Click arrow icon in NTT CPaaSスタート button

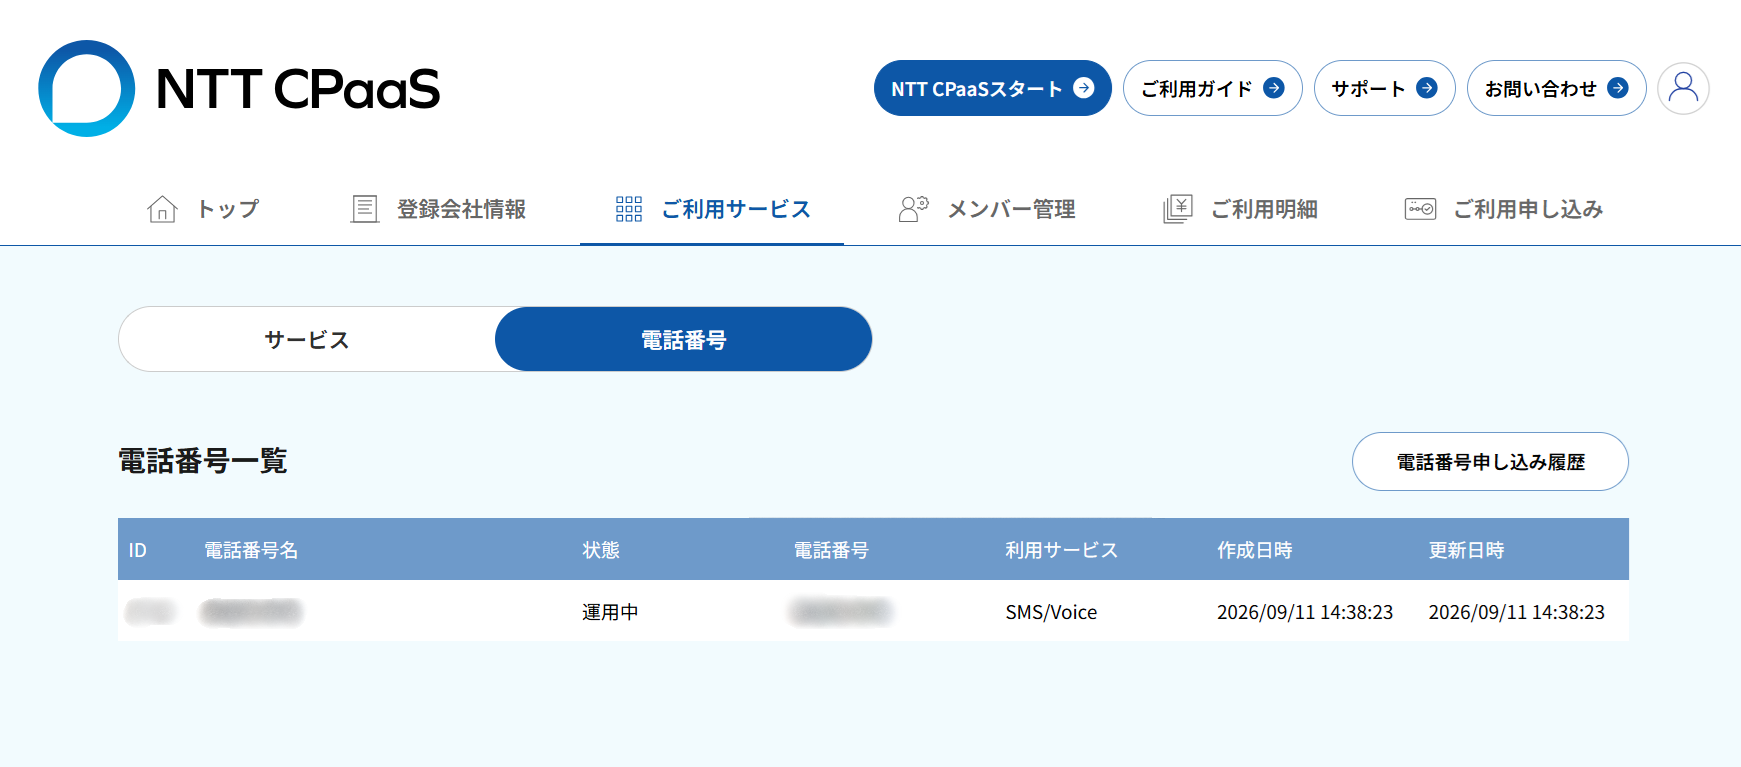1084,88
